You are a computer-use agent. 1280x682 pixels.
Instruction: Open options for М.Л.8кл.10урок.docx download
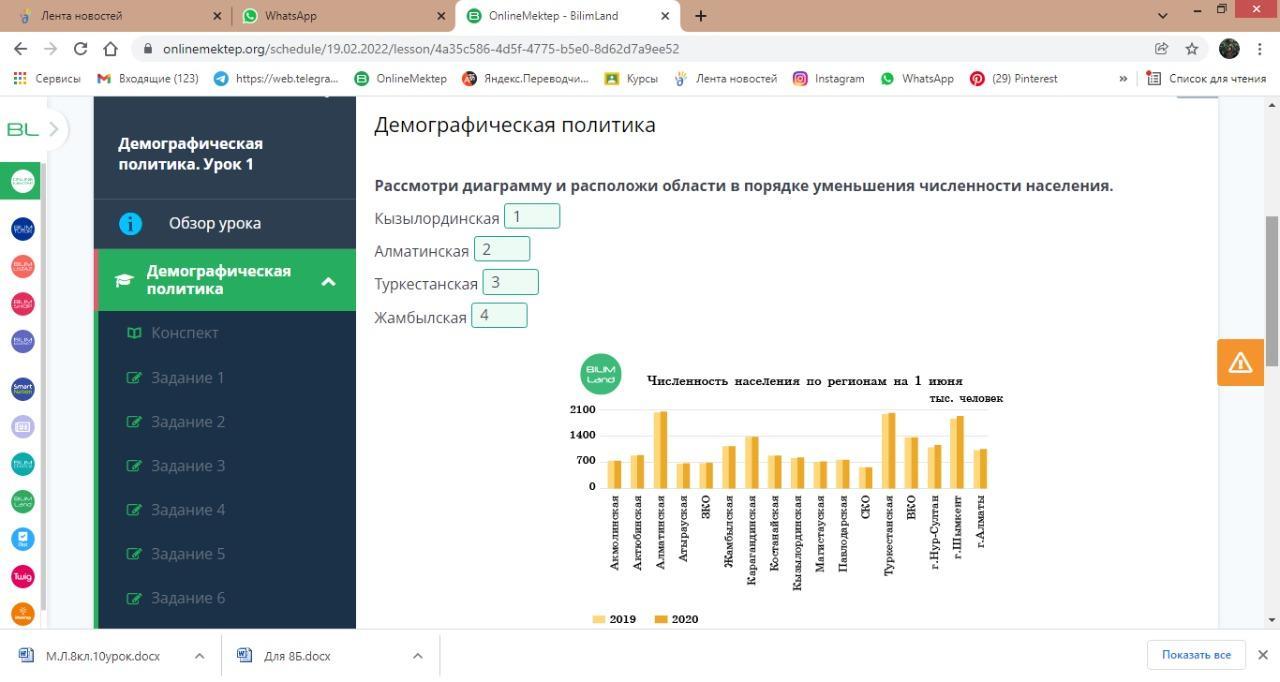point(199,656)
